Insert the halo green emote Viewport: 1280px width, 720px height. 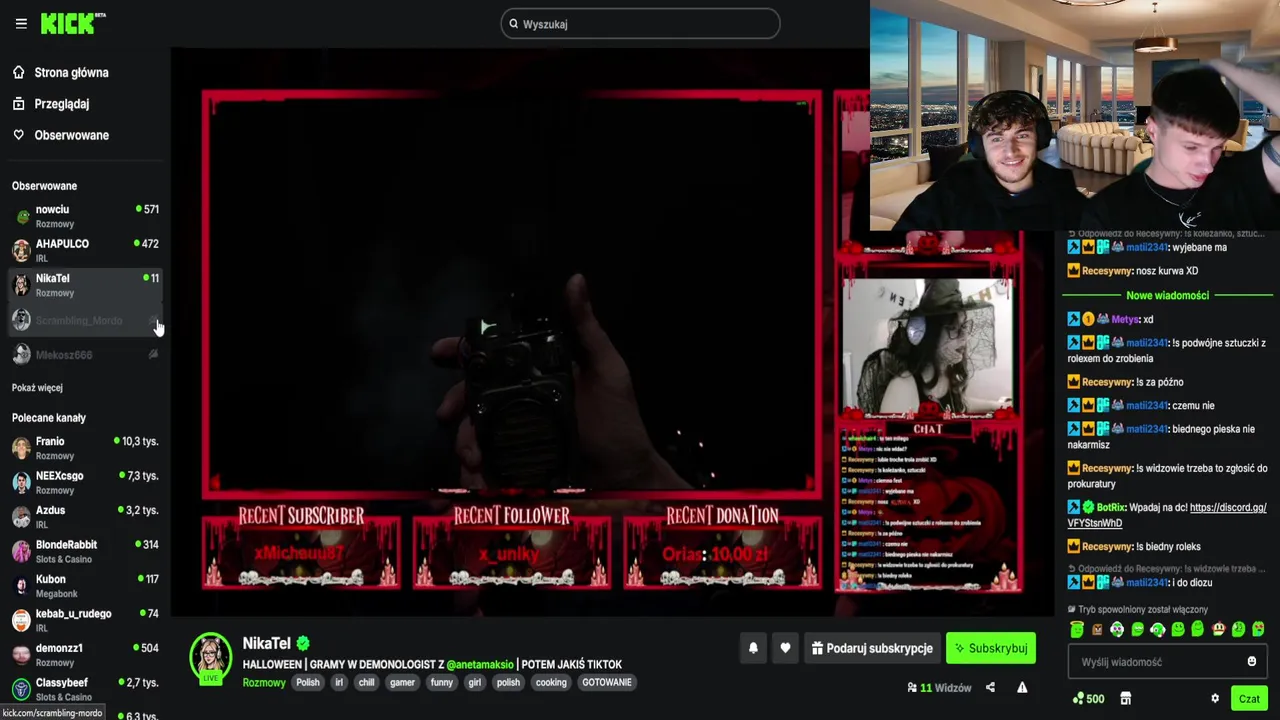[1077, 629]
